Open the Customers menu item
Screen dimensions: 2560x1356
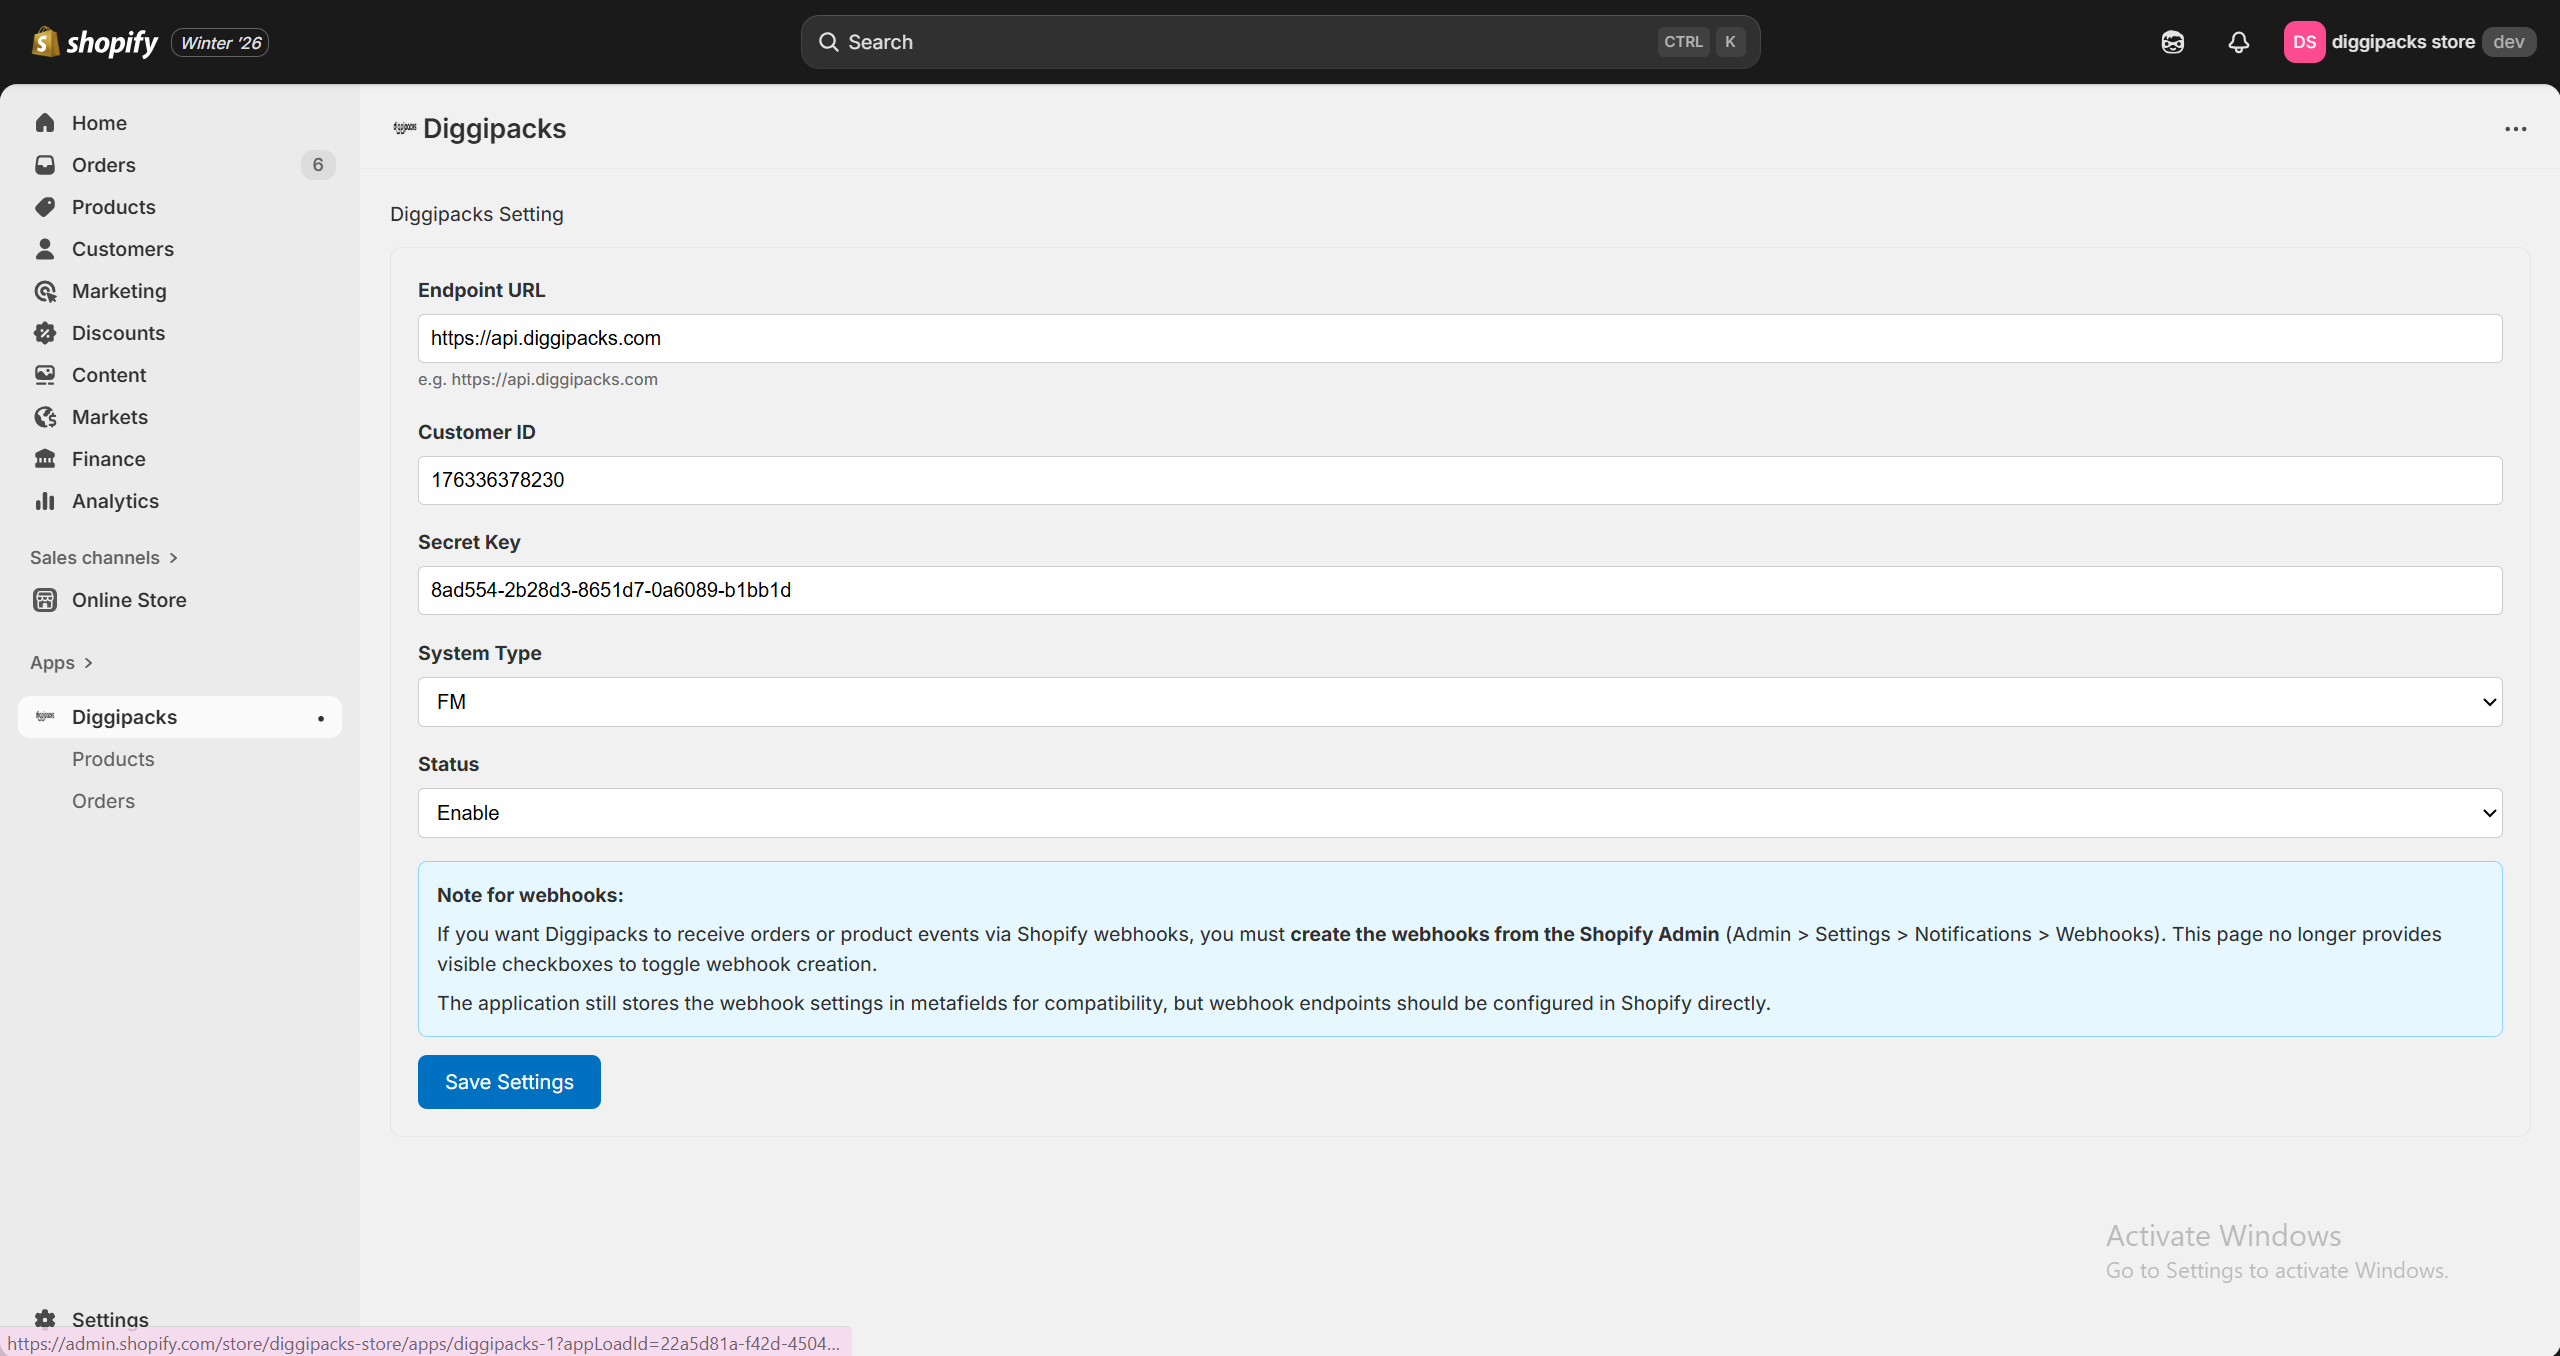point(122,249)
